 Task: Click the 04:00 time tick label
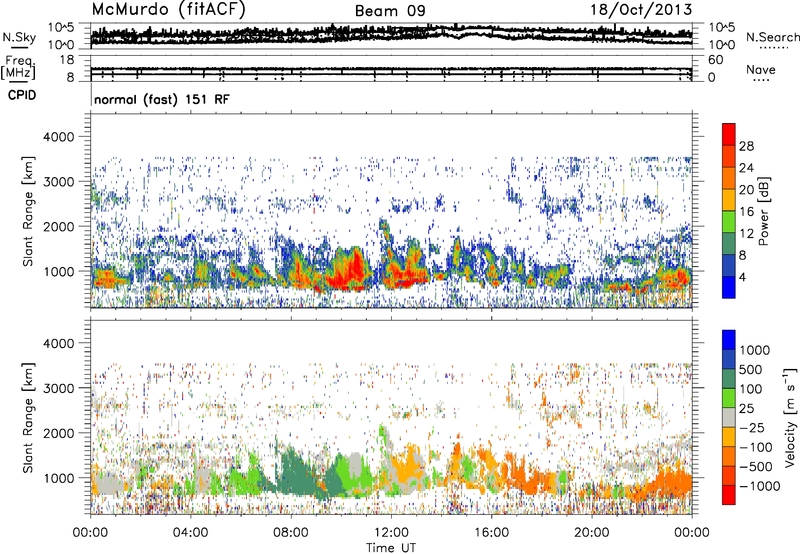(x=190, y=533)
